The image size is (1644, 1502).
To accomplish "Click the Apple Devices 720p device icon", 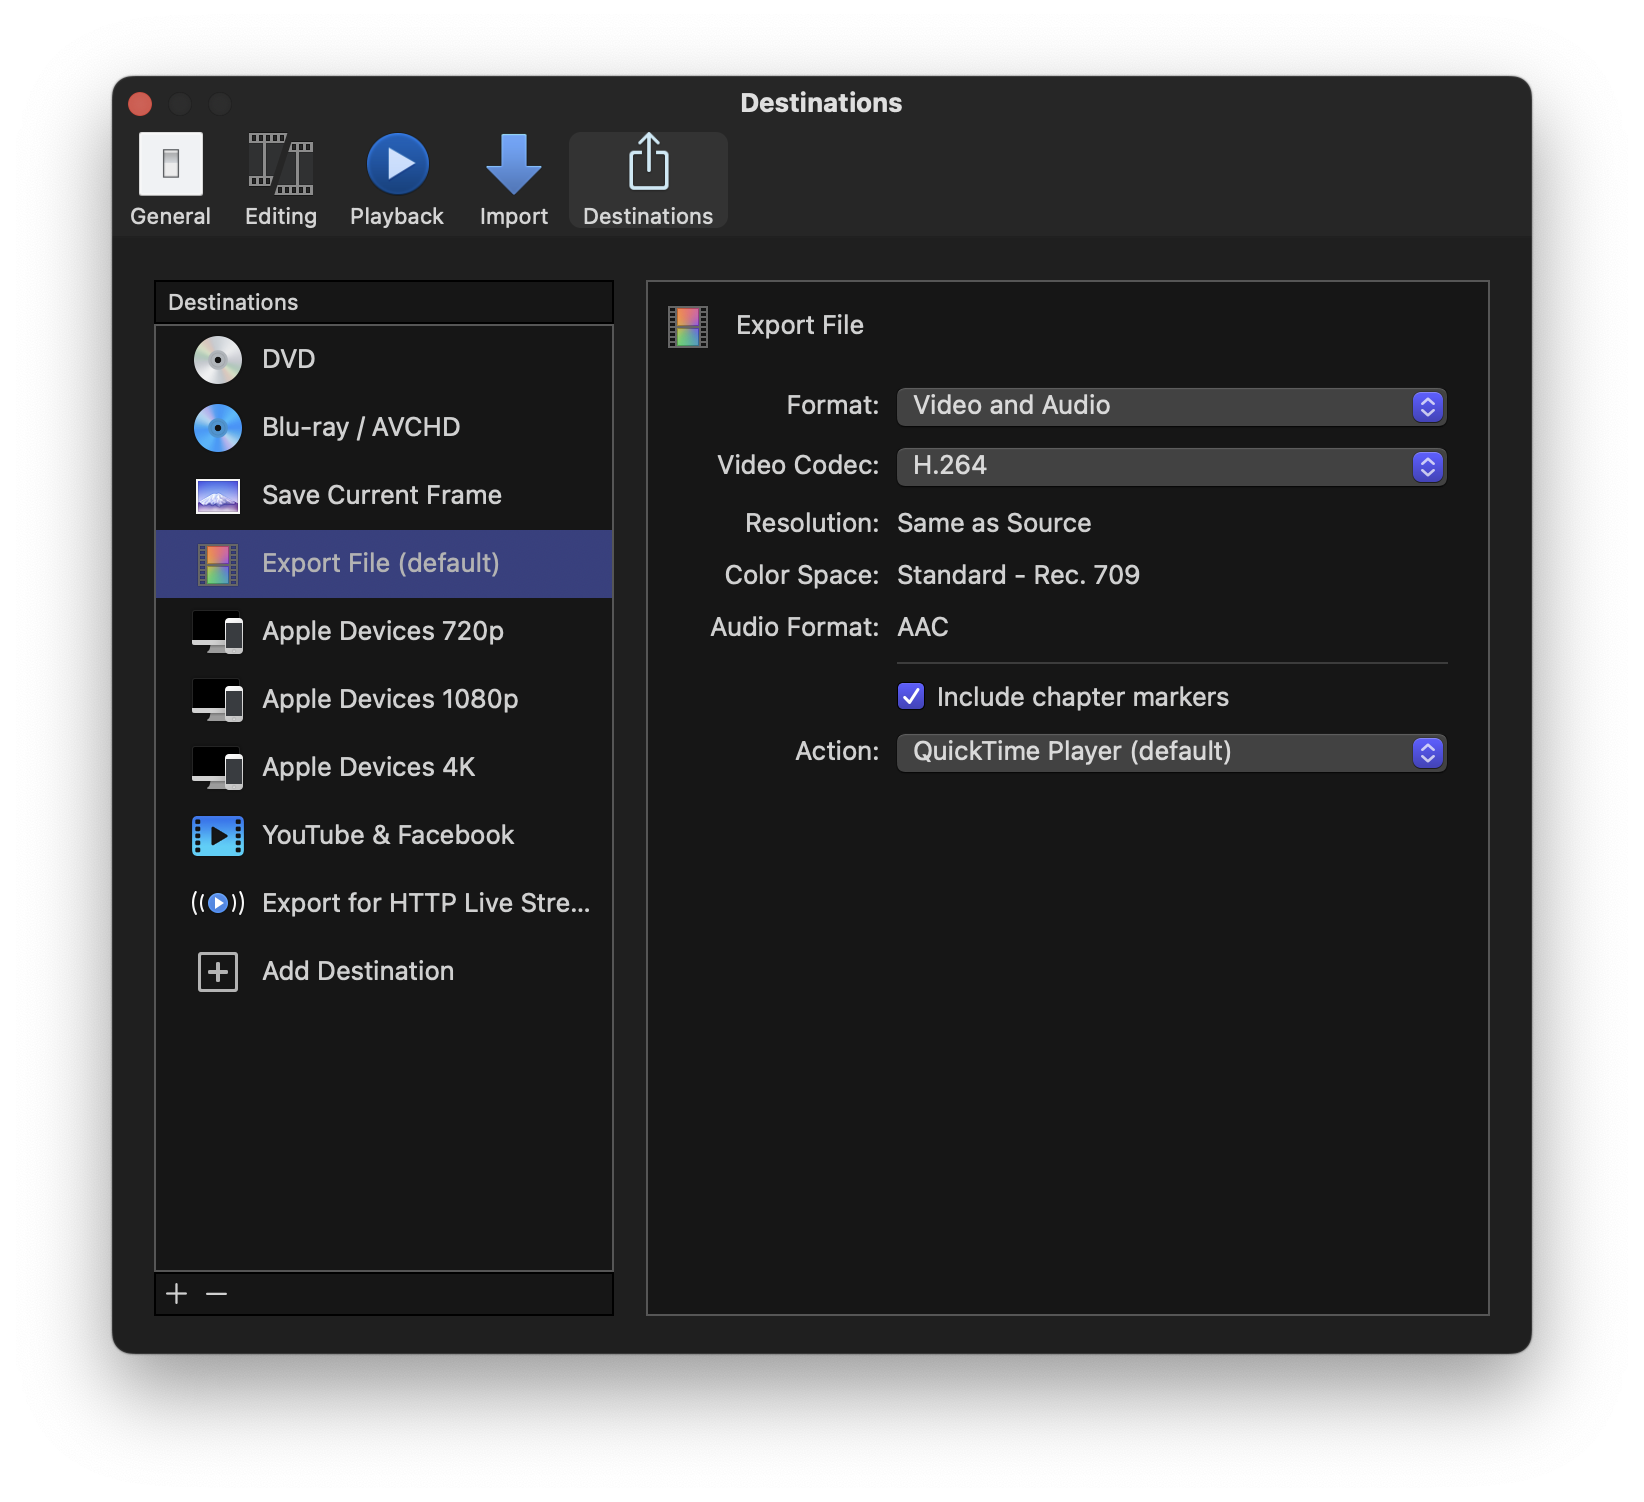I will pos(218,632).
